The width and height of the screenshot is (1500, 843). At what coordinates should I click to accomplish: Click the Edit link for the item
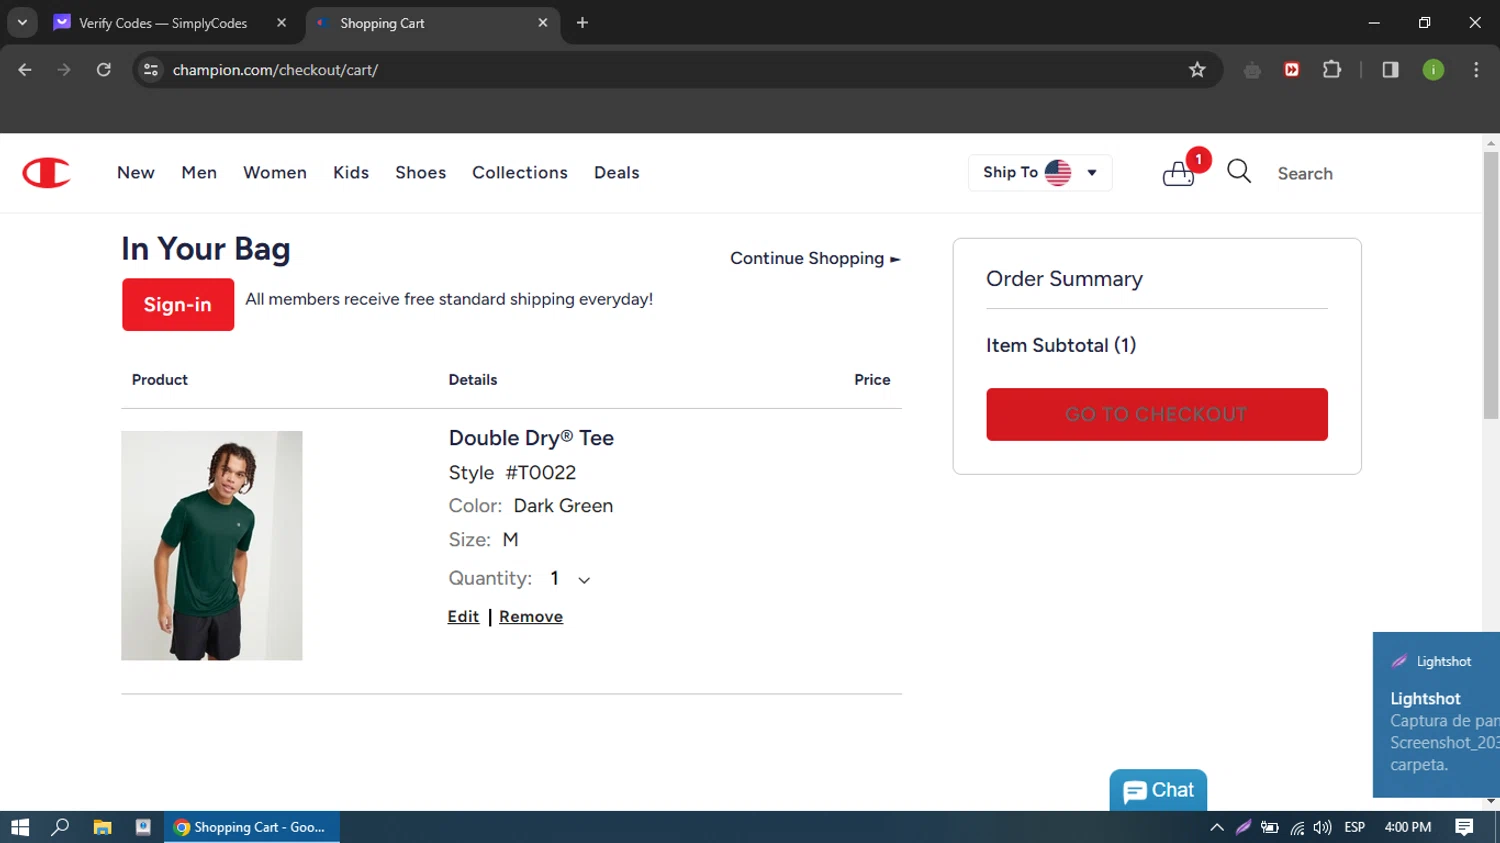463,617
